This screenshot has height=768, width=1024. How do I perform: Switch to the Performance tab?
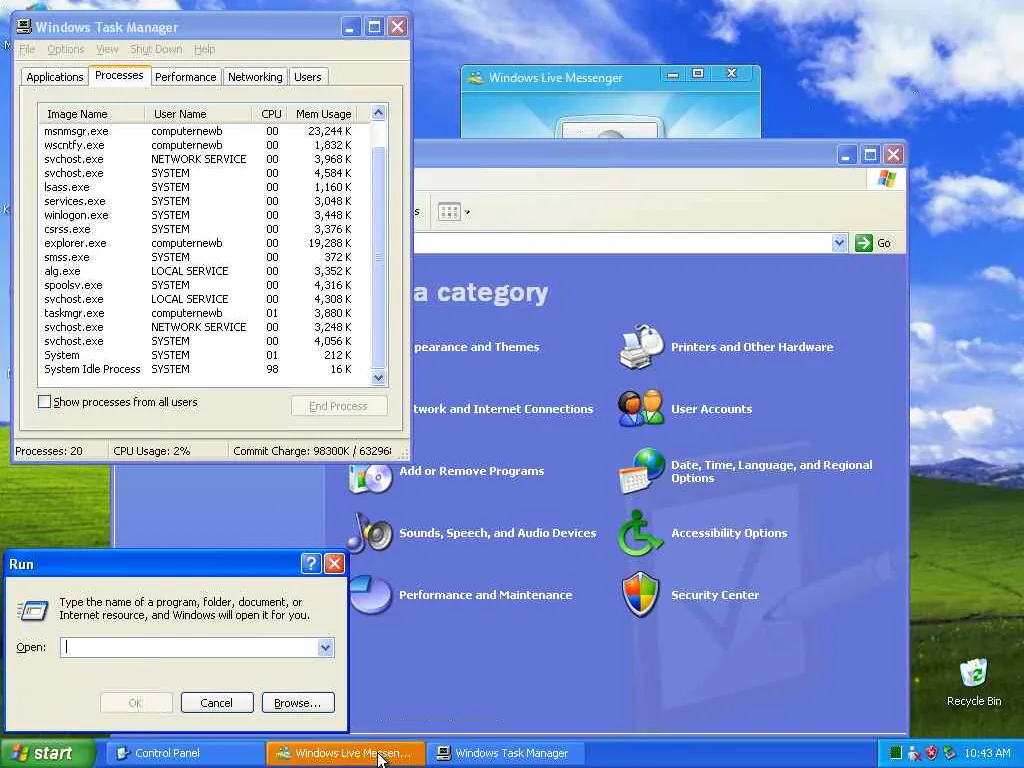pos(185,77)
